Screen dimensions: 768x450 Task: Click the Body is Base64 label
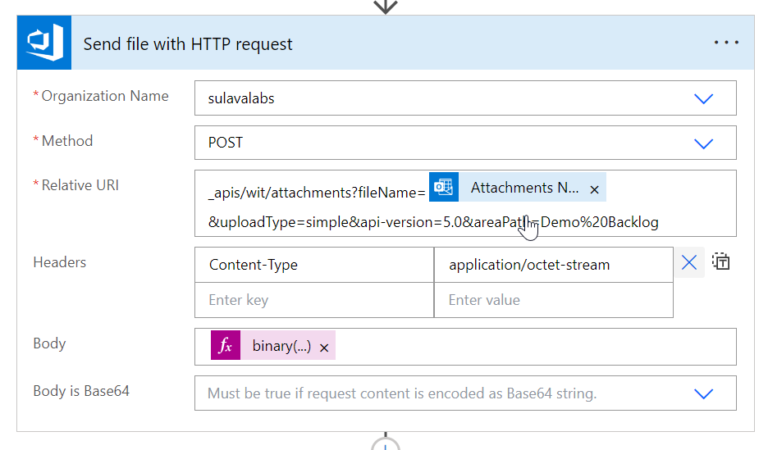[x=81, y=391]
